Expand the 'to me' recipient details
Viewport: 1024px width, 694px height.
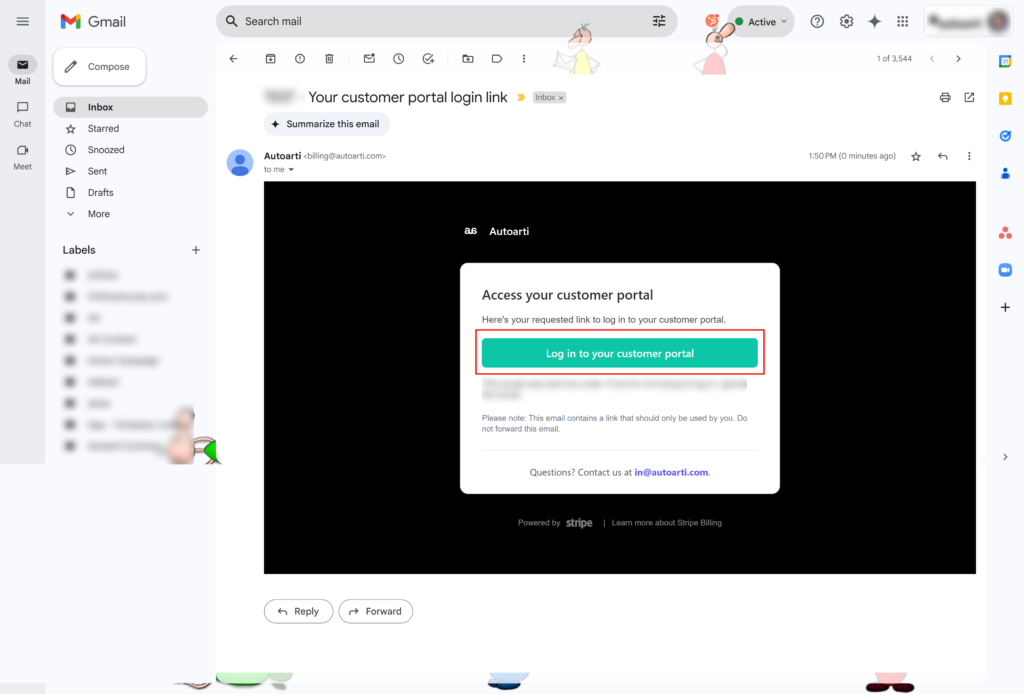pyautogui.click(x=291, y=170)
